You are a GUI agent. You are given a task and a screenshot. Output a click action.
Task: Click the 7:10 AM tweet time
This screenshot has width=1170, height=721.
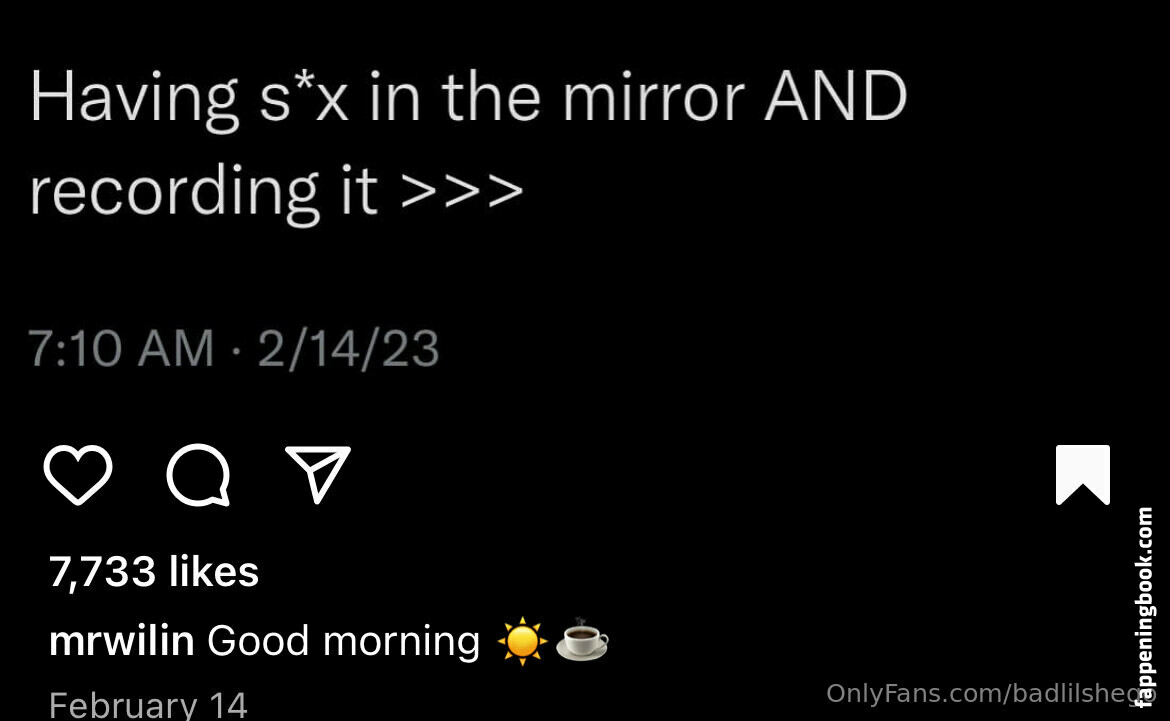[x=121, y=349]
